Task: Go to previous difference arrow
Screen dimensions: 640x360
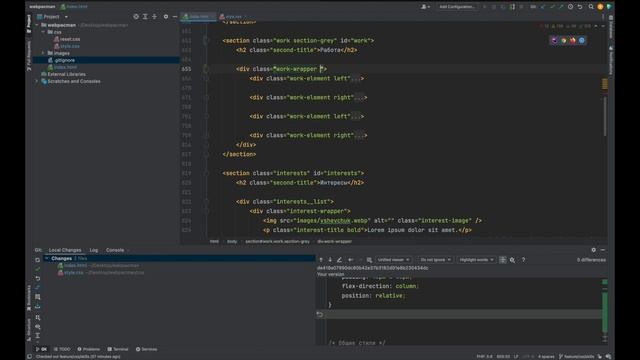Action: pyautogui.click(x=321, y=260)
